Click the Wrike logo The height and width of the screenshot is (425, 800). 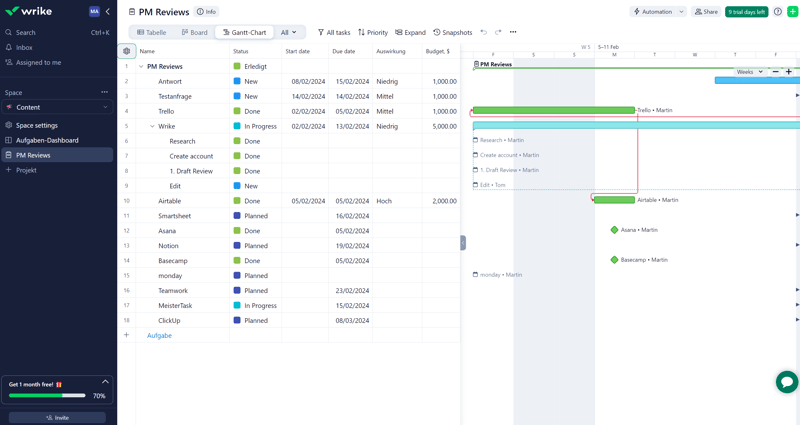coord(29,11)
